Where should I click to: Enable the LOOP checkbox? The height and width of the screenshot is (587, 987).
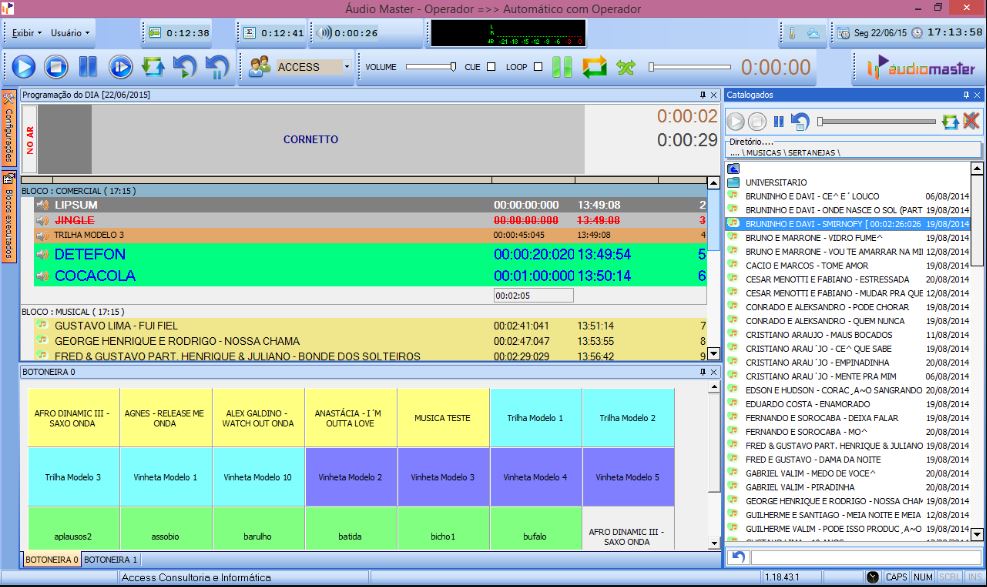point(538,67)
